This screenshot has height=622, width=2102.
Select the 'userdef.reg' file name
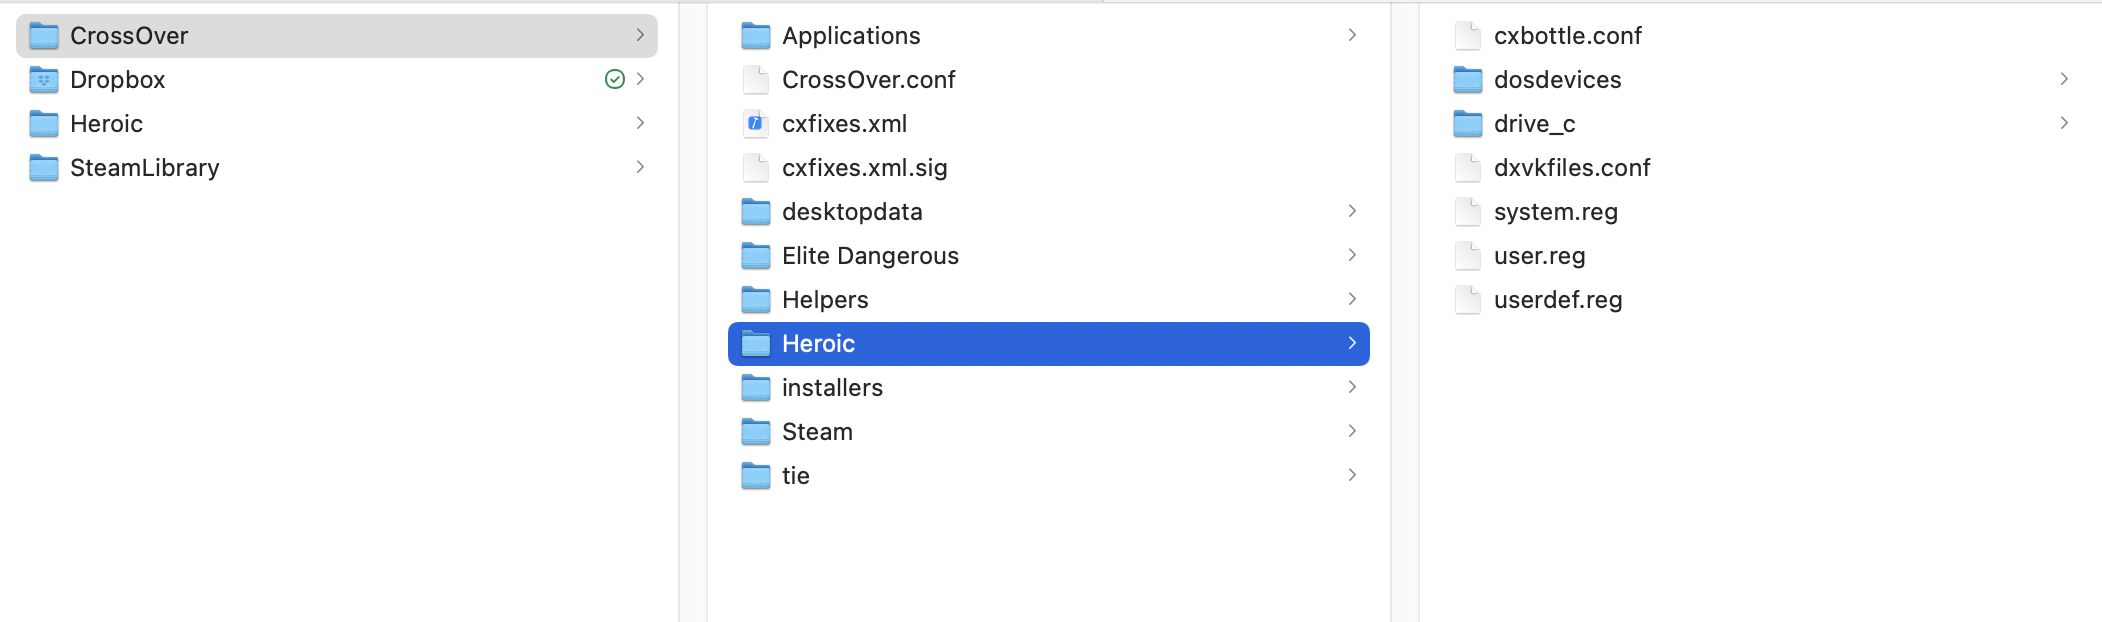tap(1558, 300)
